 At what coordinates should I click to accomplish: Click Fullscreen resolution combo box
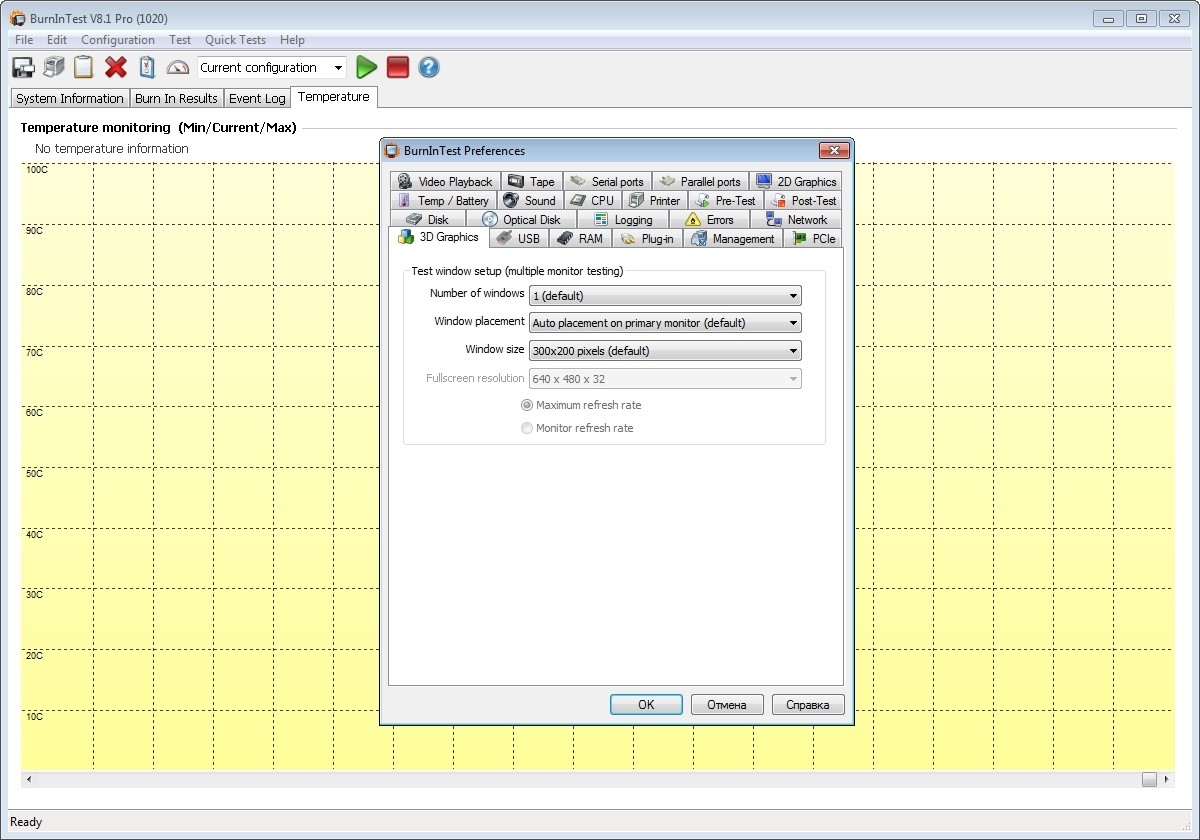665,379
